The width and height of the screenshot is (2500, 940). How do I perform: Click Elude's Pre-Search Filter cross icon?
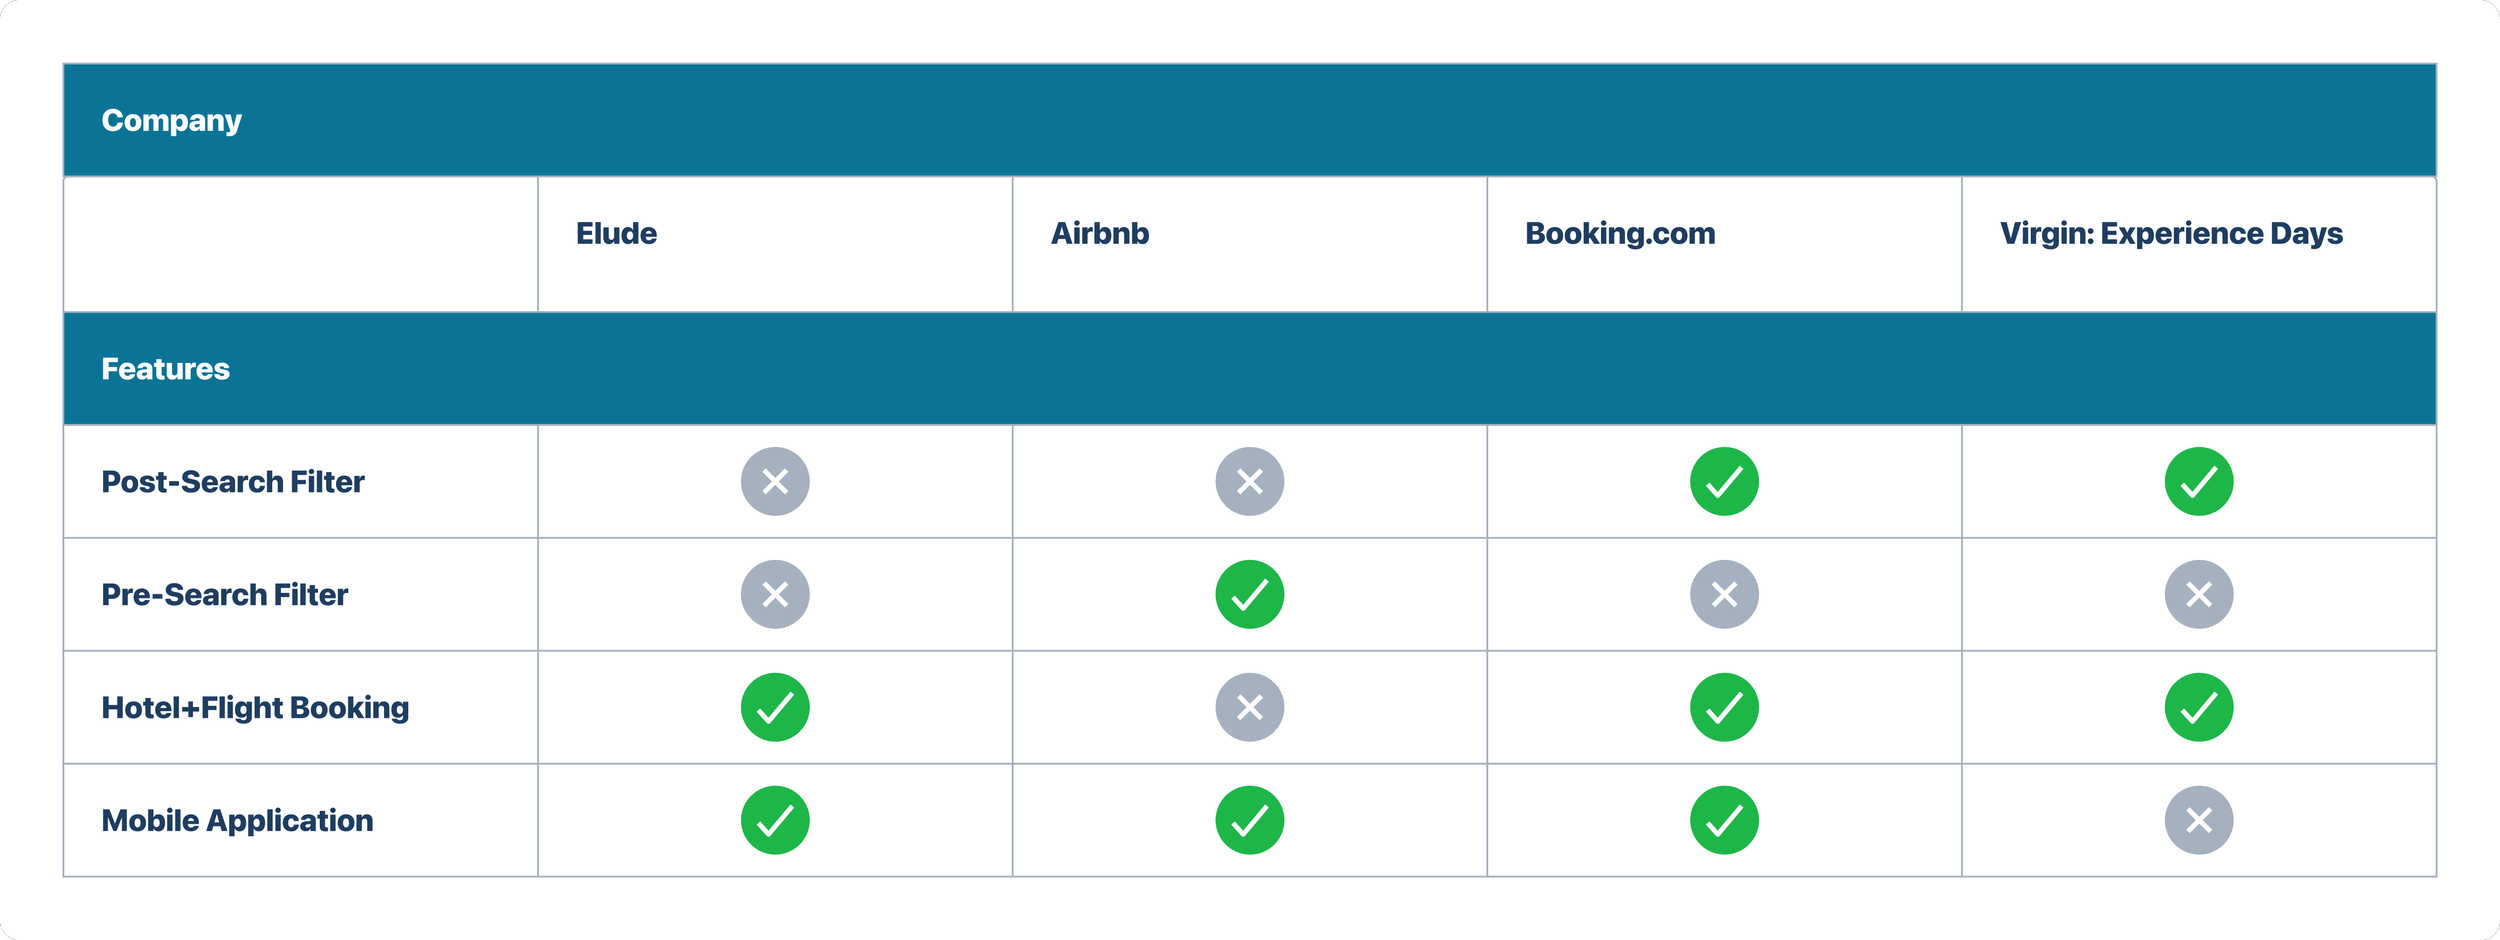[775, 594]
